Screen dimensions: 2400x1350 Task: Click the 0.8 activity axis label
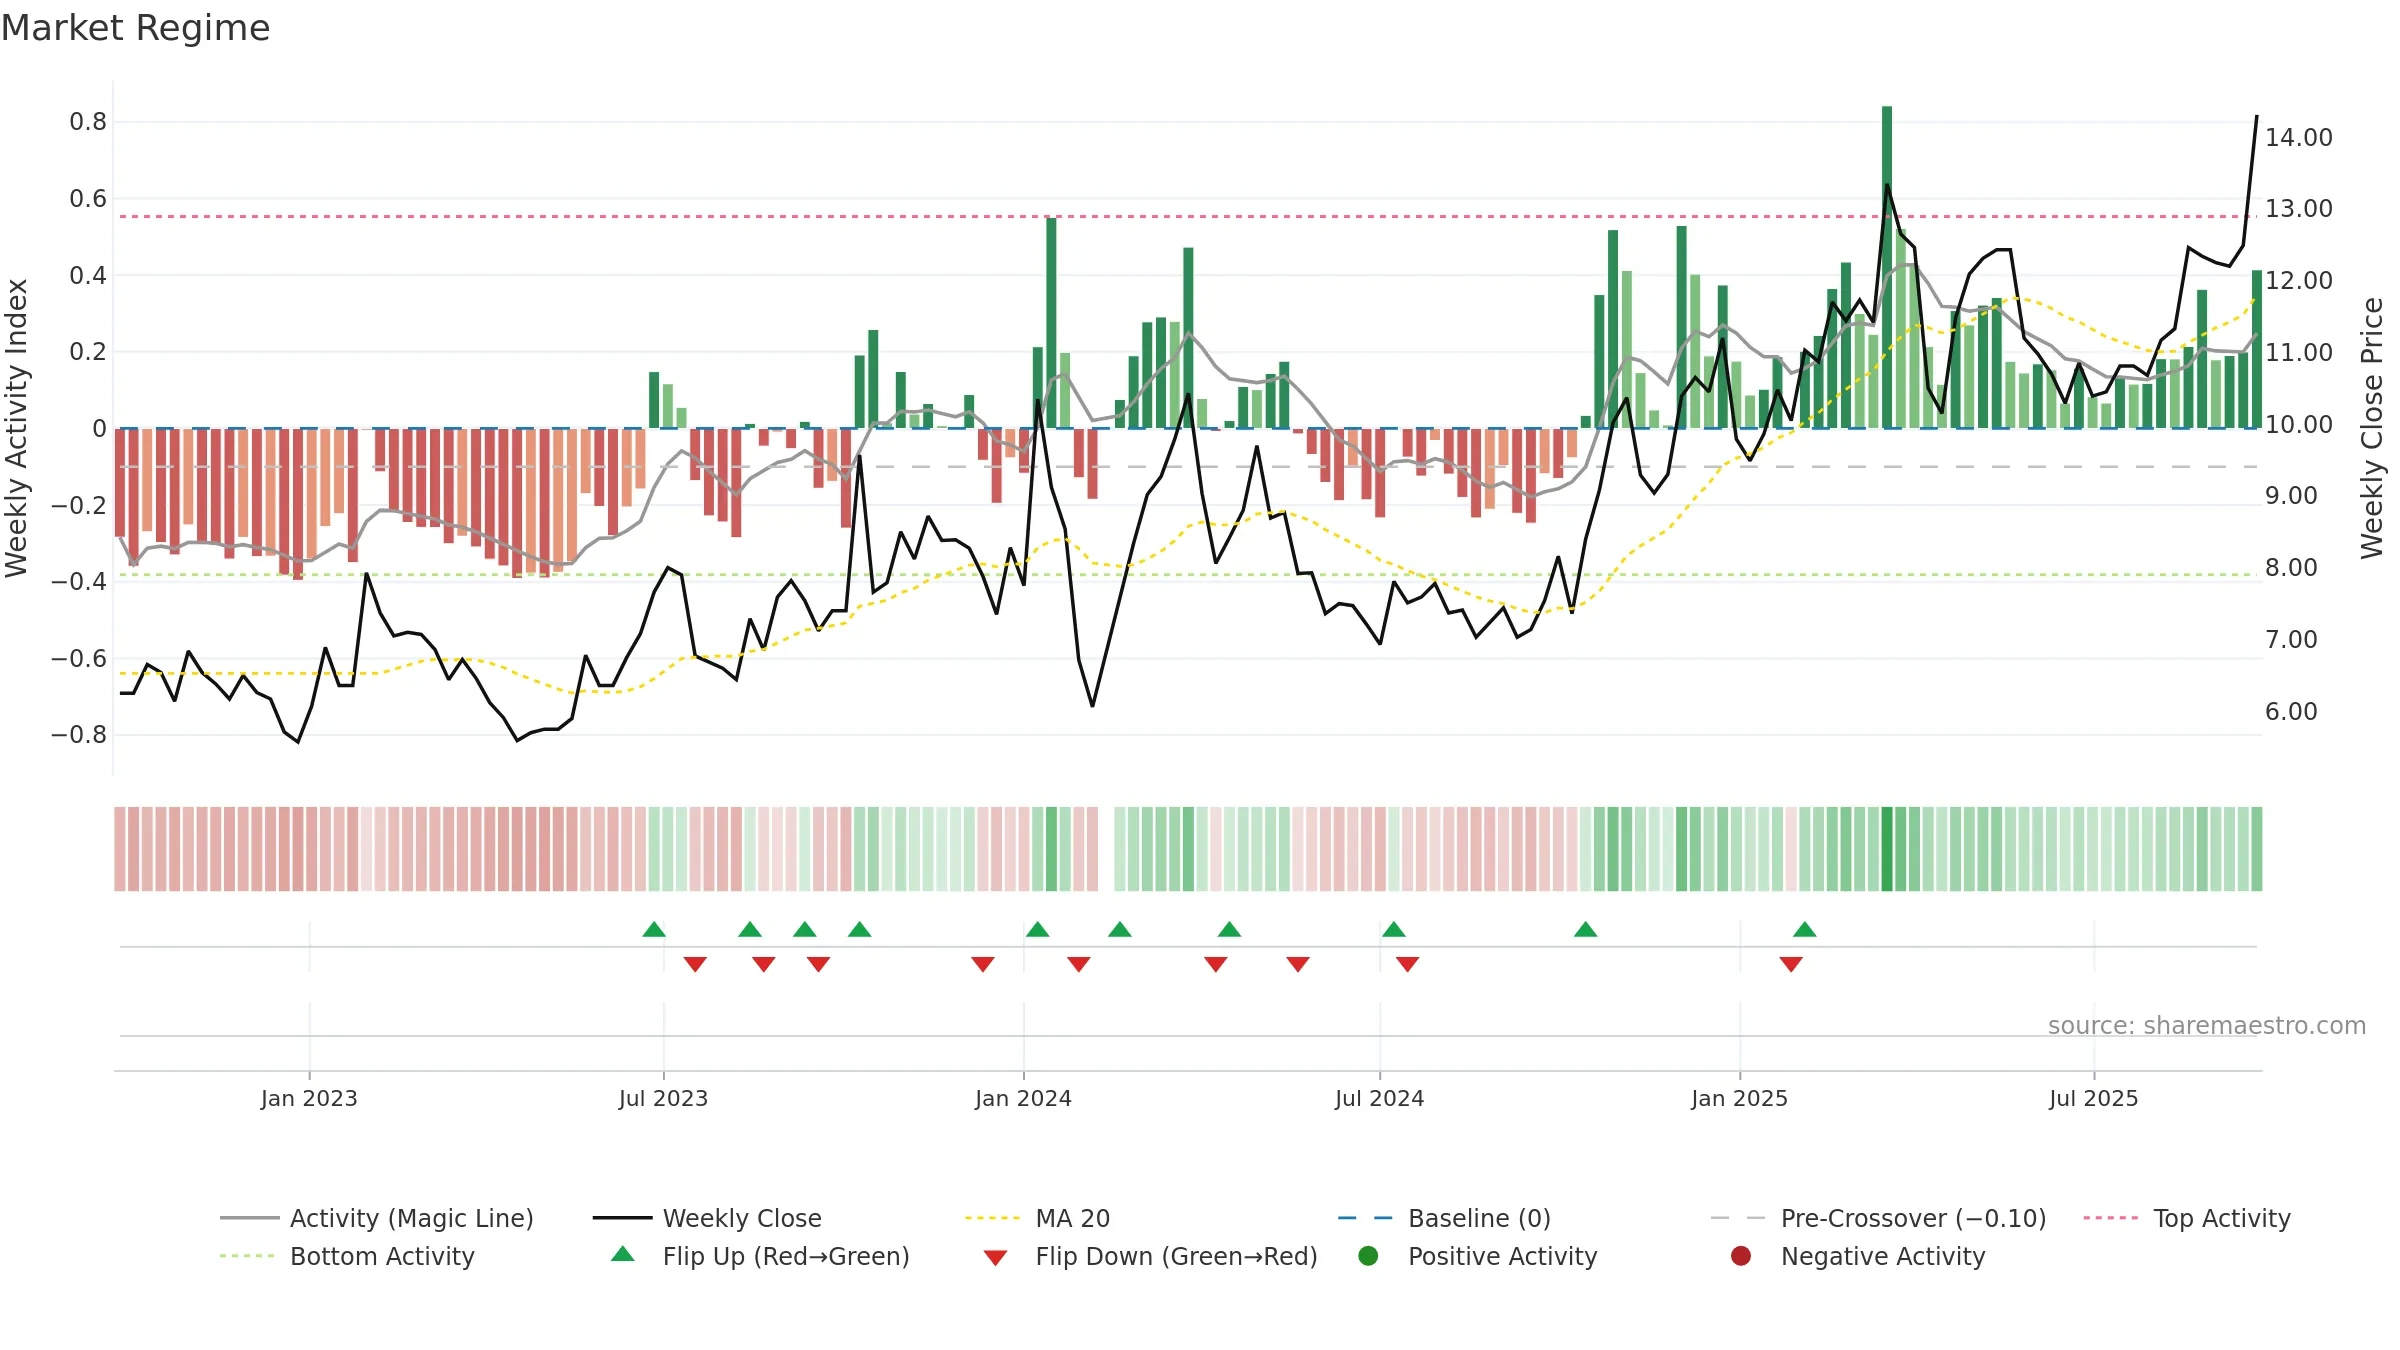[x=88, y=122]
